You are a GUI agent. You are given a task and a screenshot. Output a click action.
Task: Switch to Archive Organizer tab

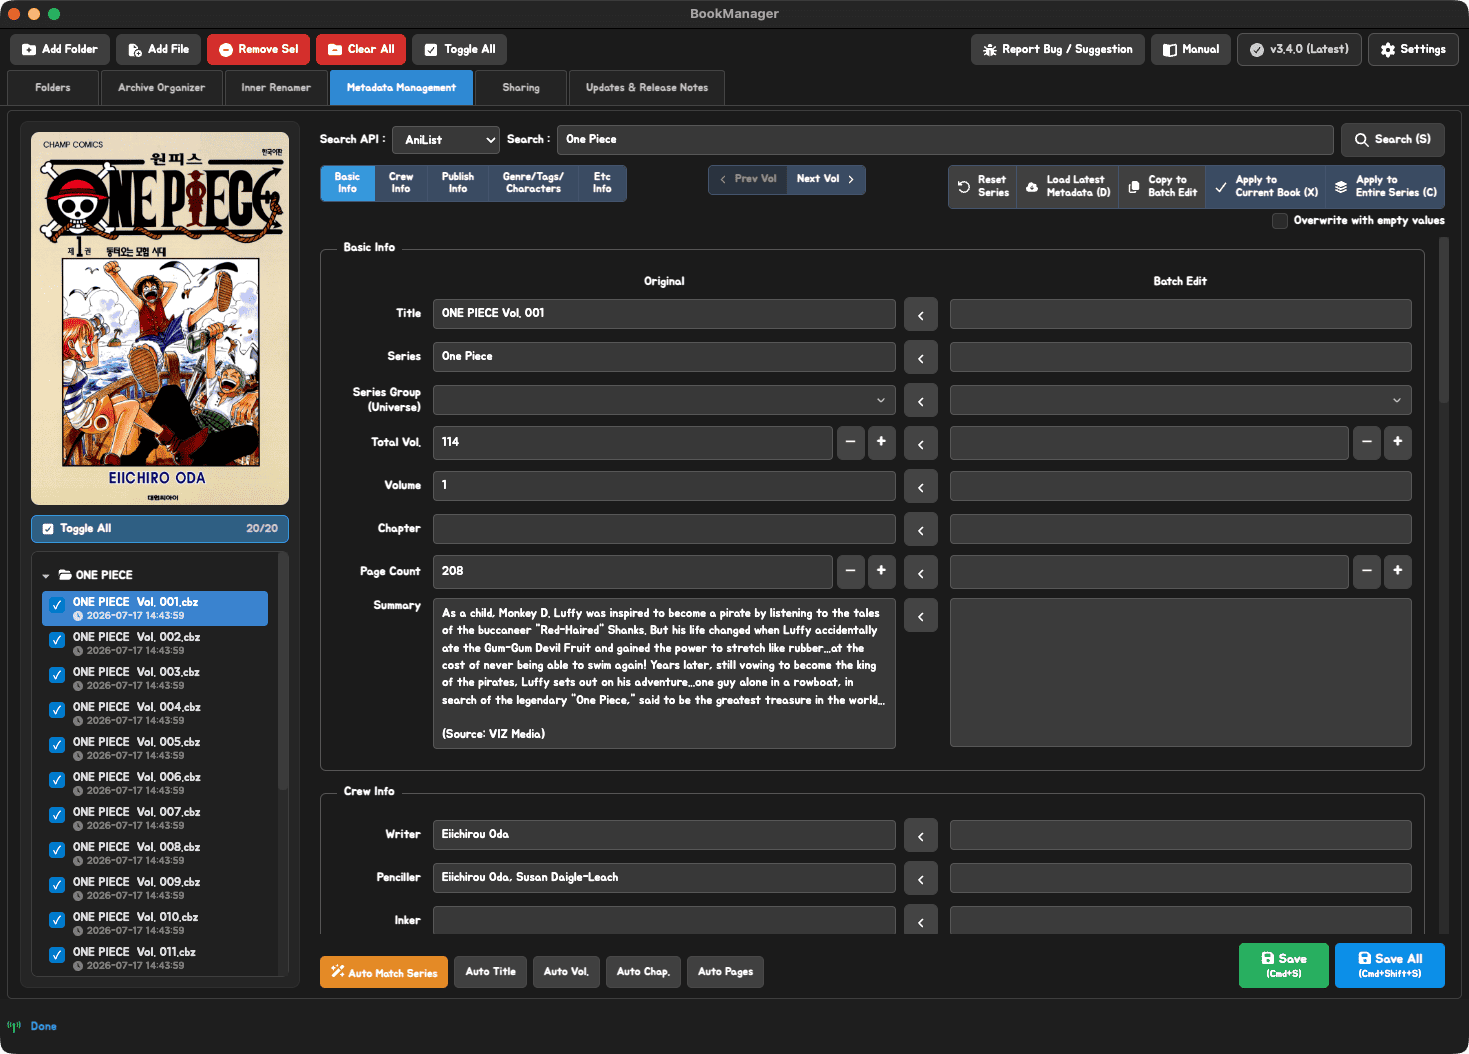tap(162, 88)
